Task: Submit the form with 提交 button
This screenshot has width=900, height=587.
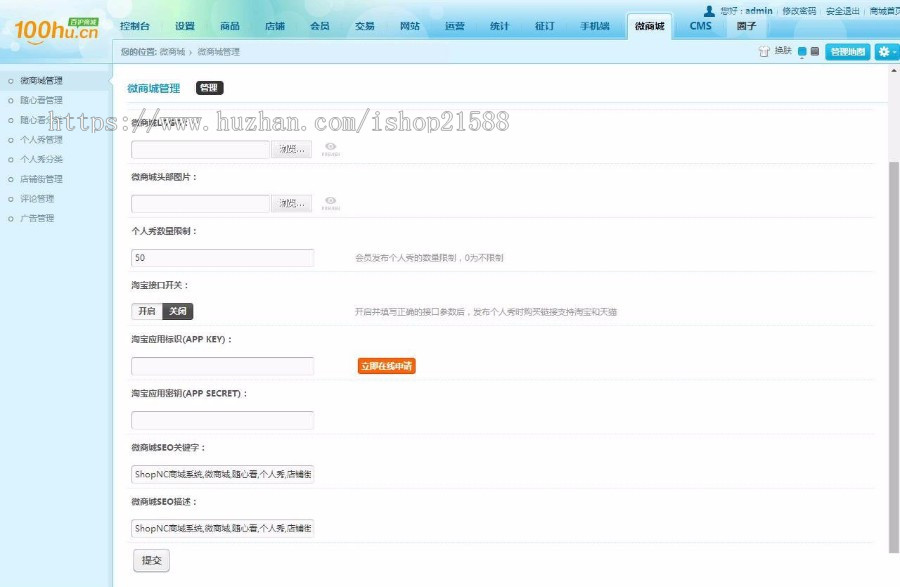Action: pos(151,560)
